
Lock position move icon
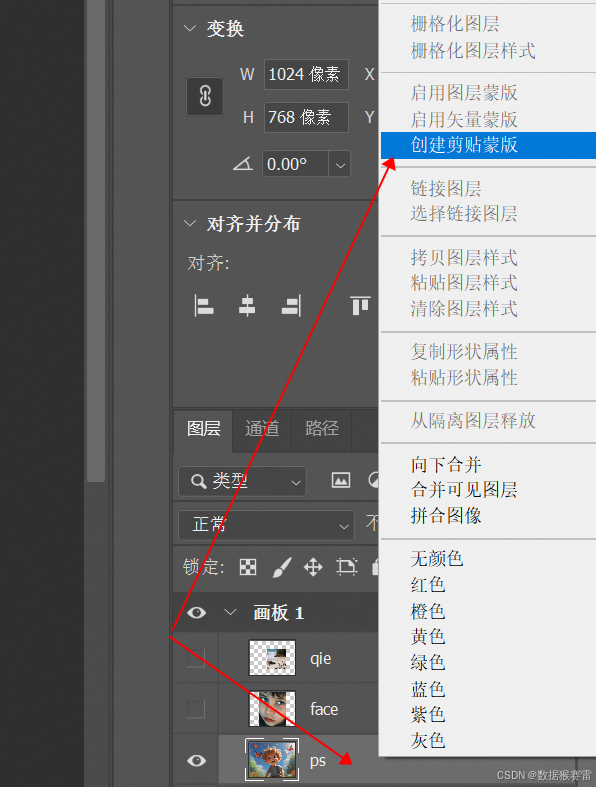[313, 567]
